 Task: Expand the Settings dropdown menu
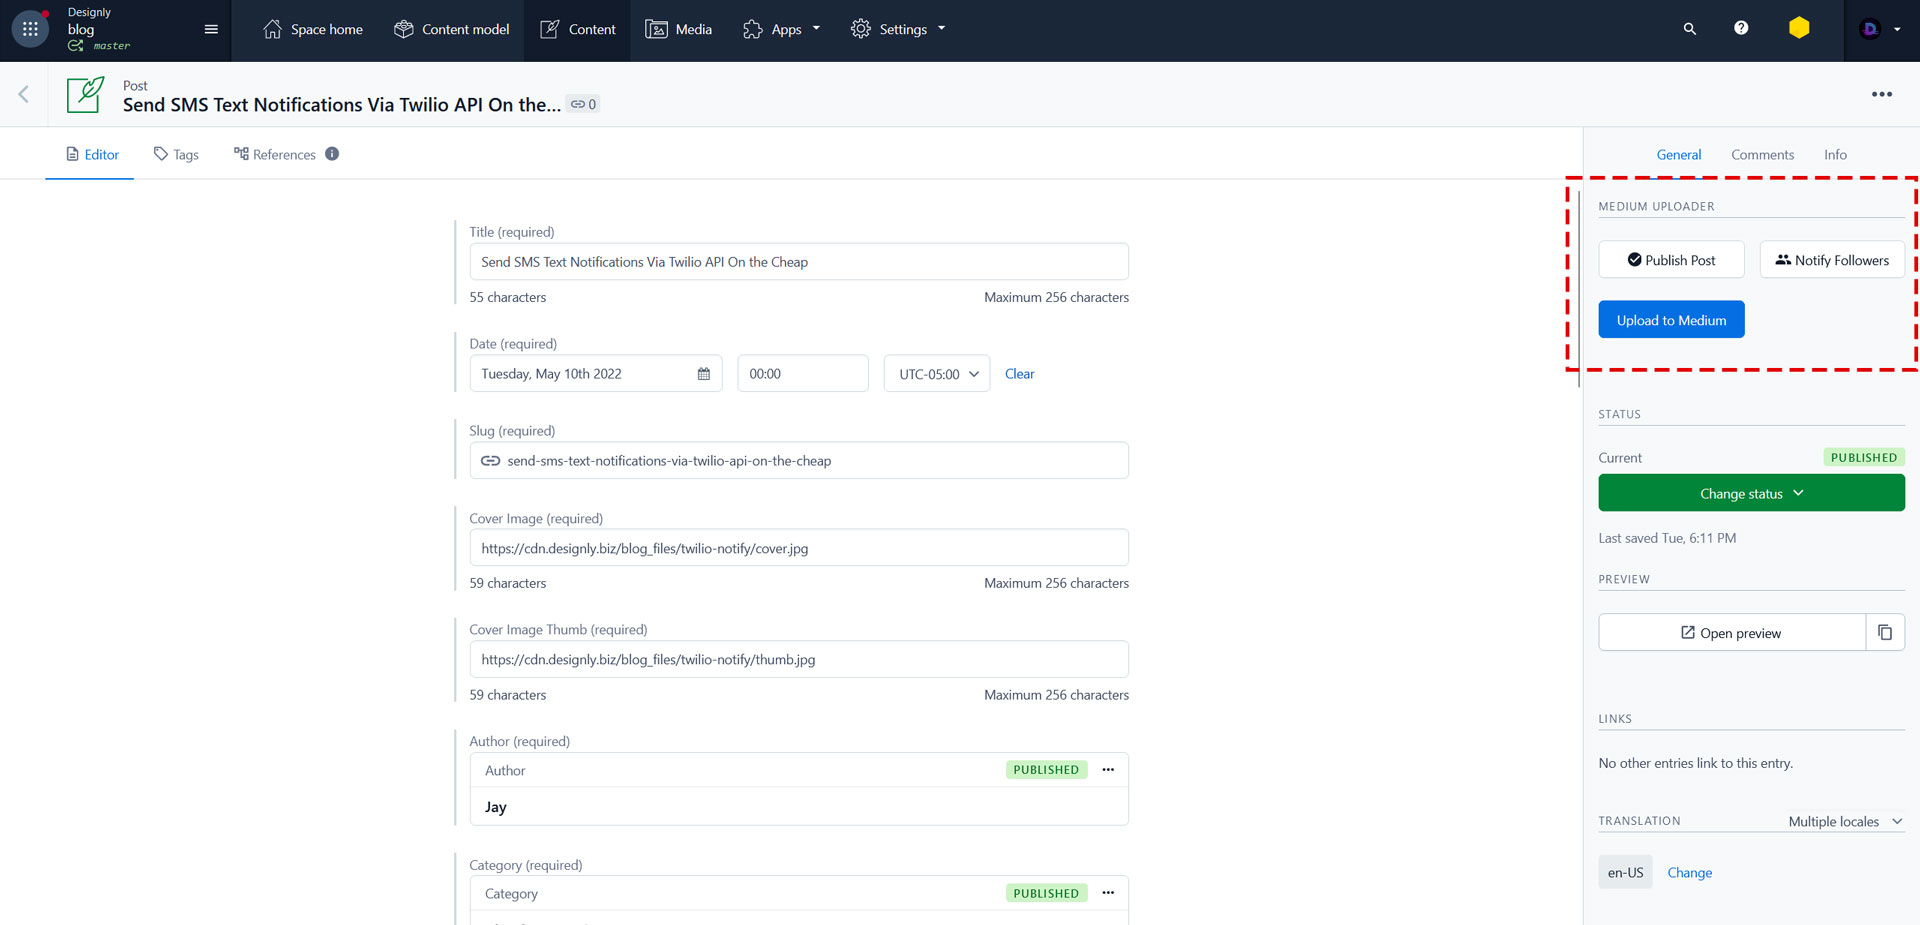pos(897,29)
